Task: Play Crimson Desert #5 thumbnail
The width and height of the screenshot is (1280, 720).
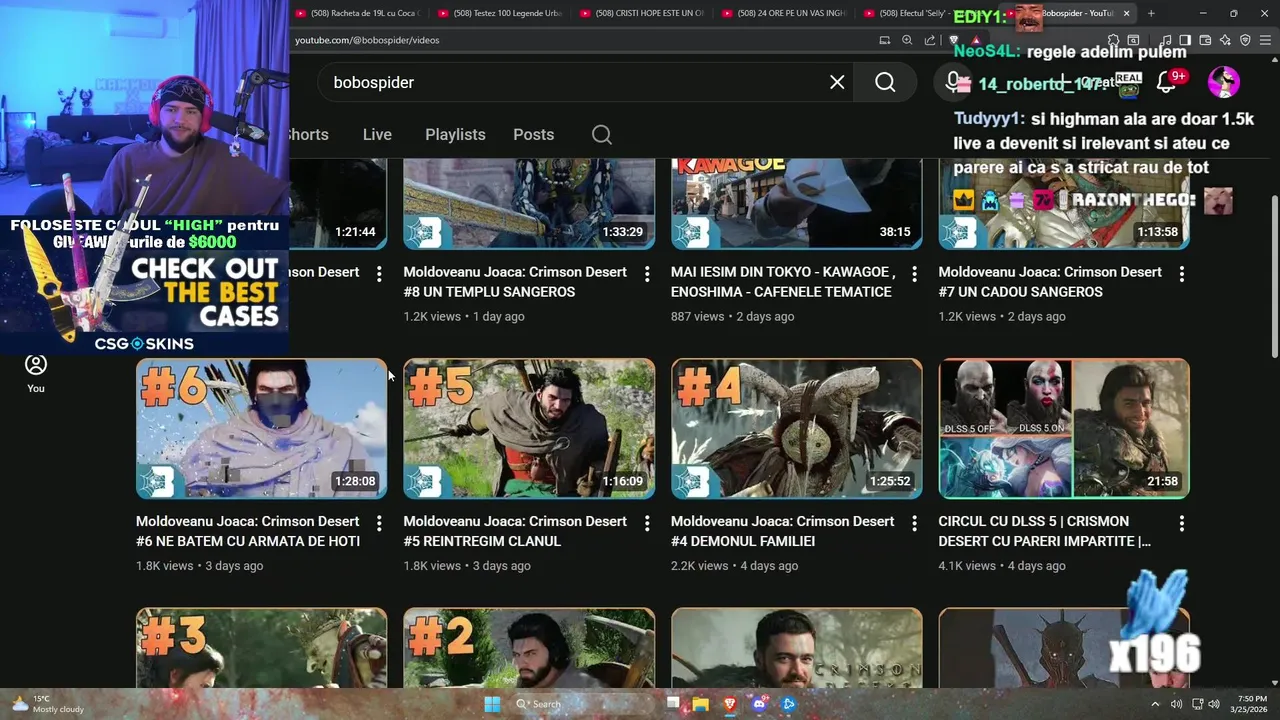Action: click(x=529, y=428)
